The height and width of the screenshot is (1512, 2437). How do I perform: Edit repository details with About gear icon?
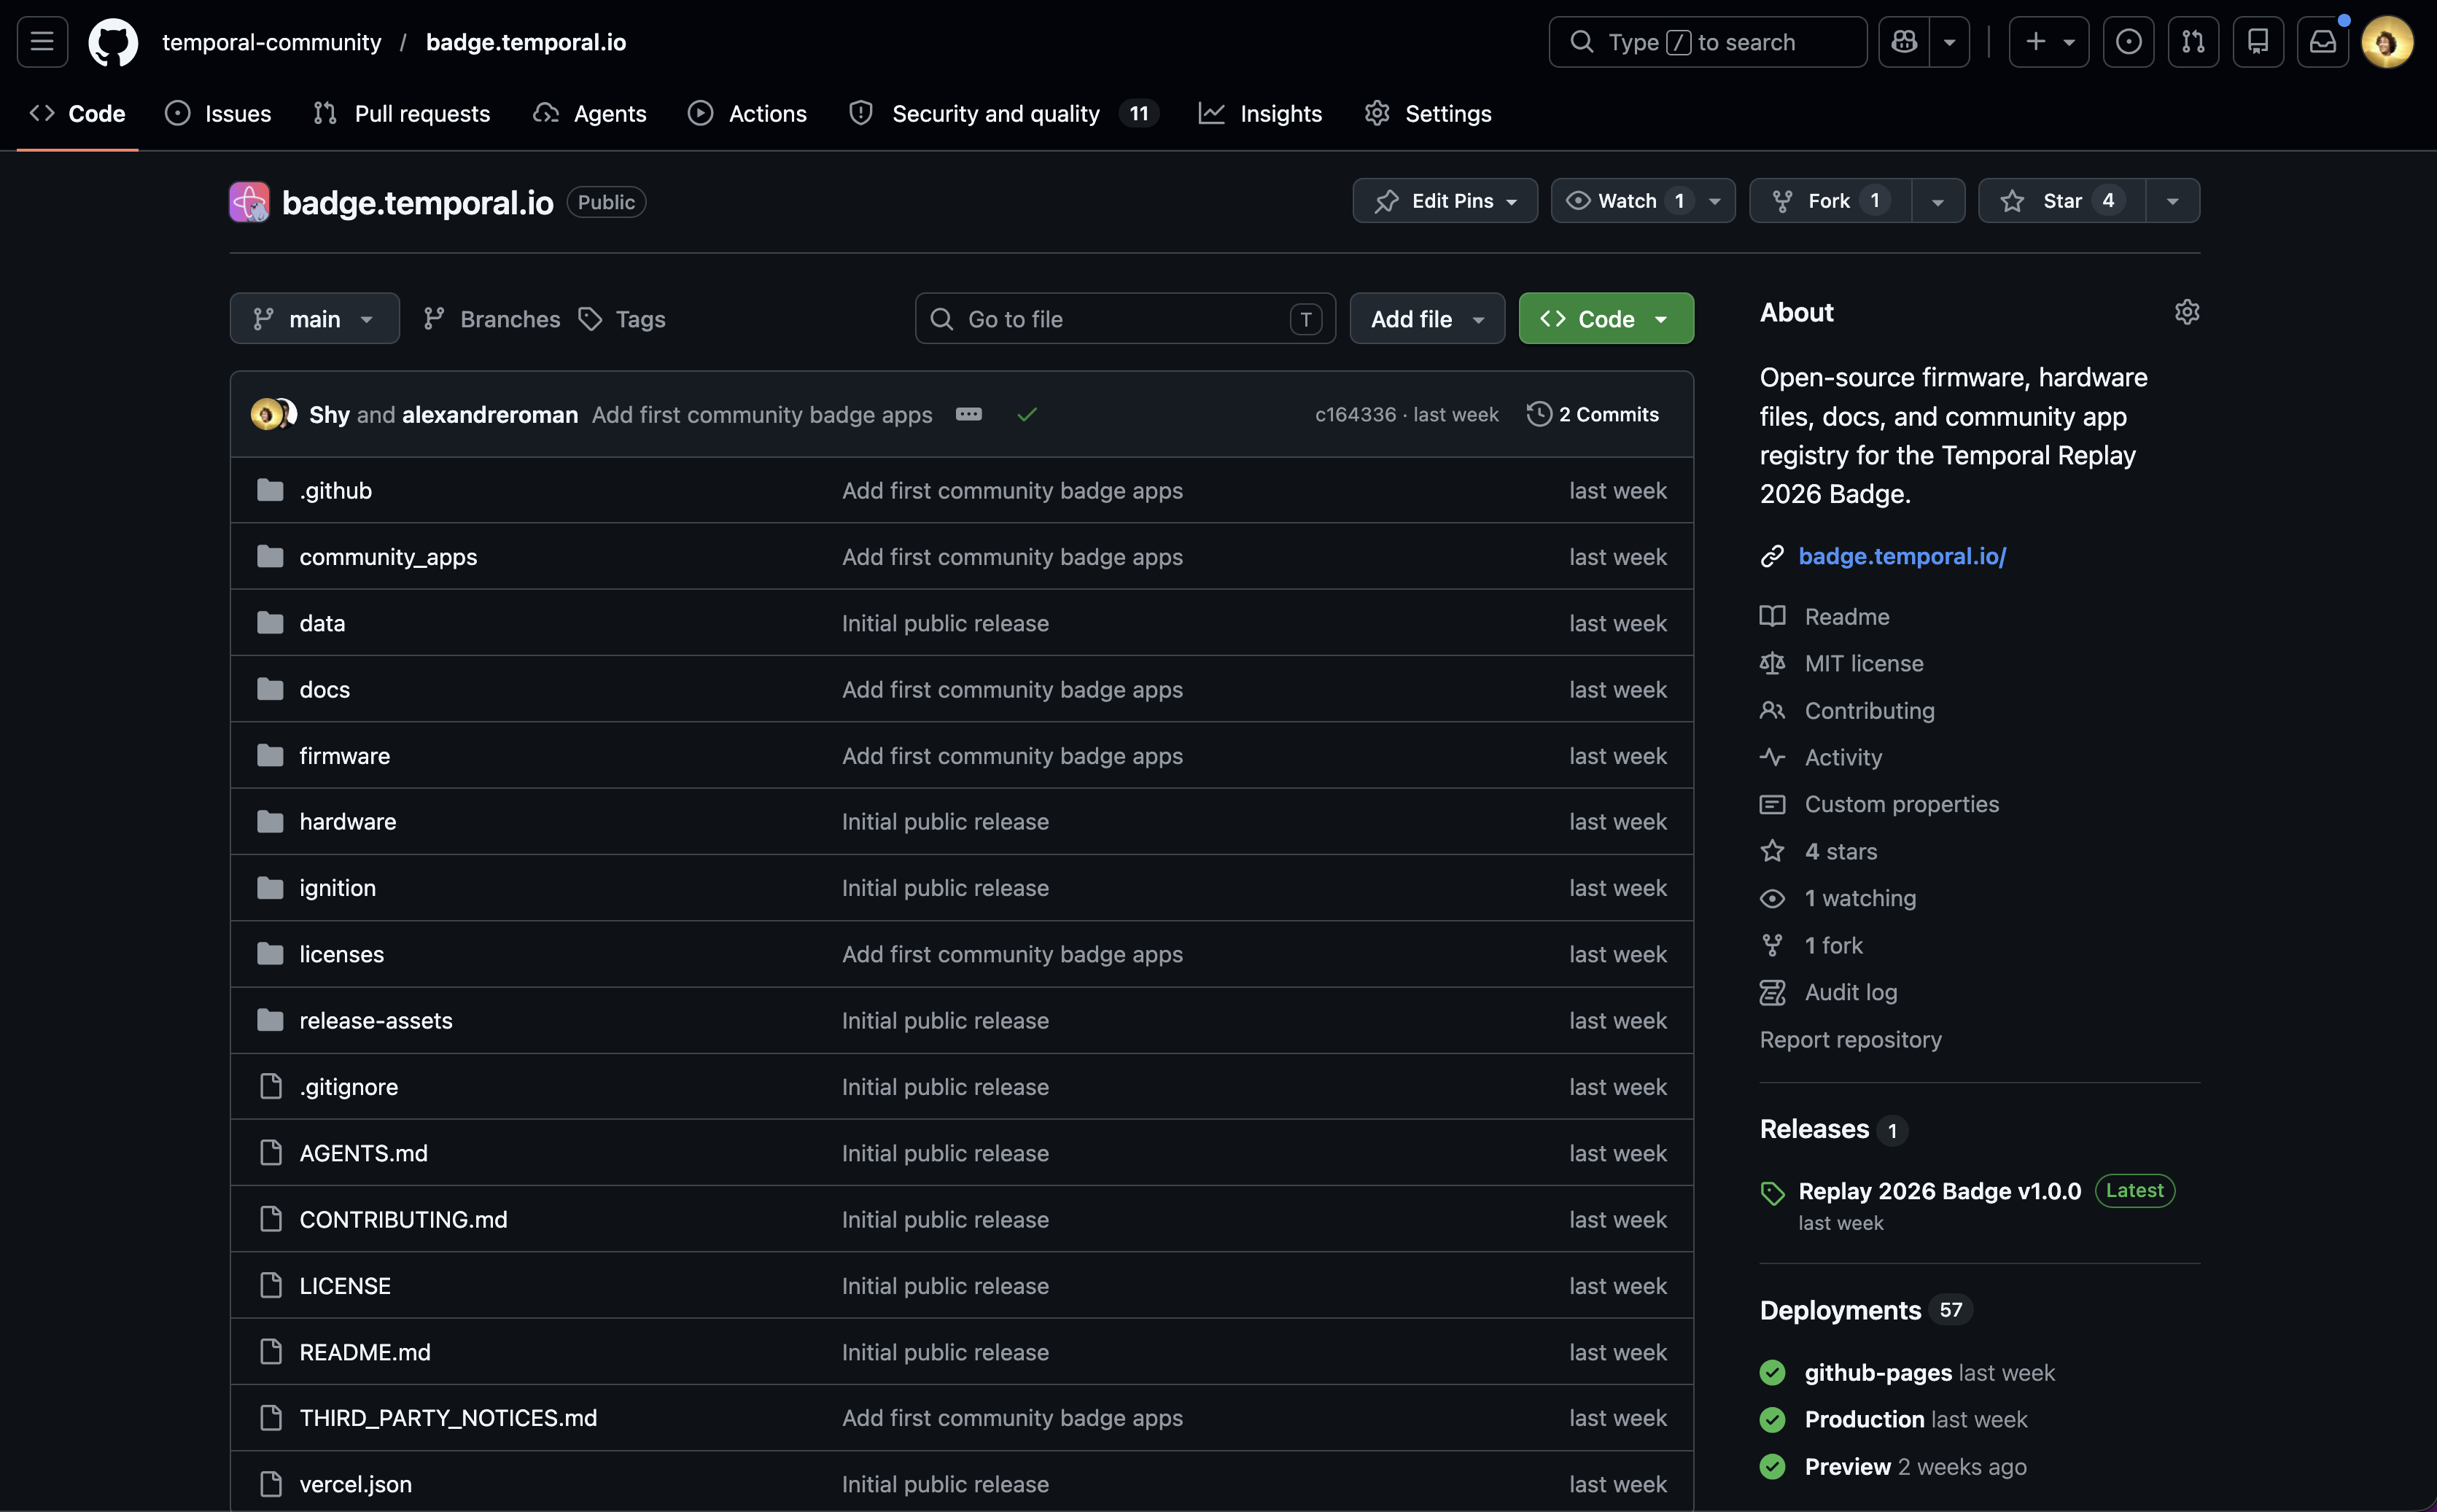(2187, 312)
